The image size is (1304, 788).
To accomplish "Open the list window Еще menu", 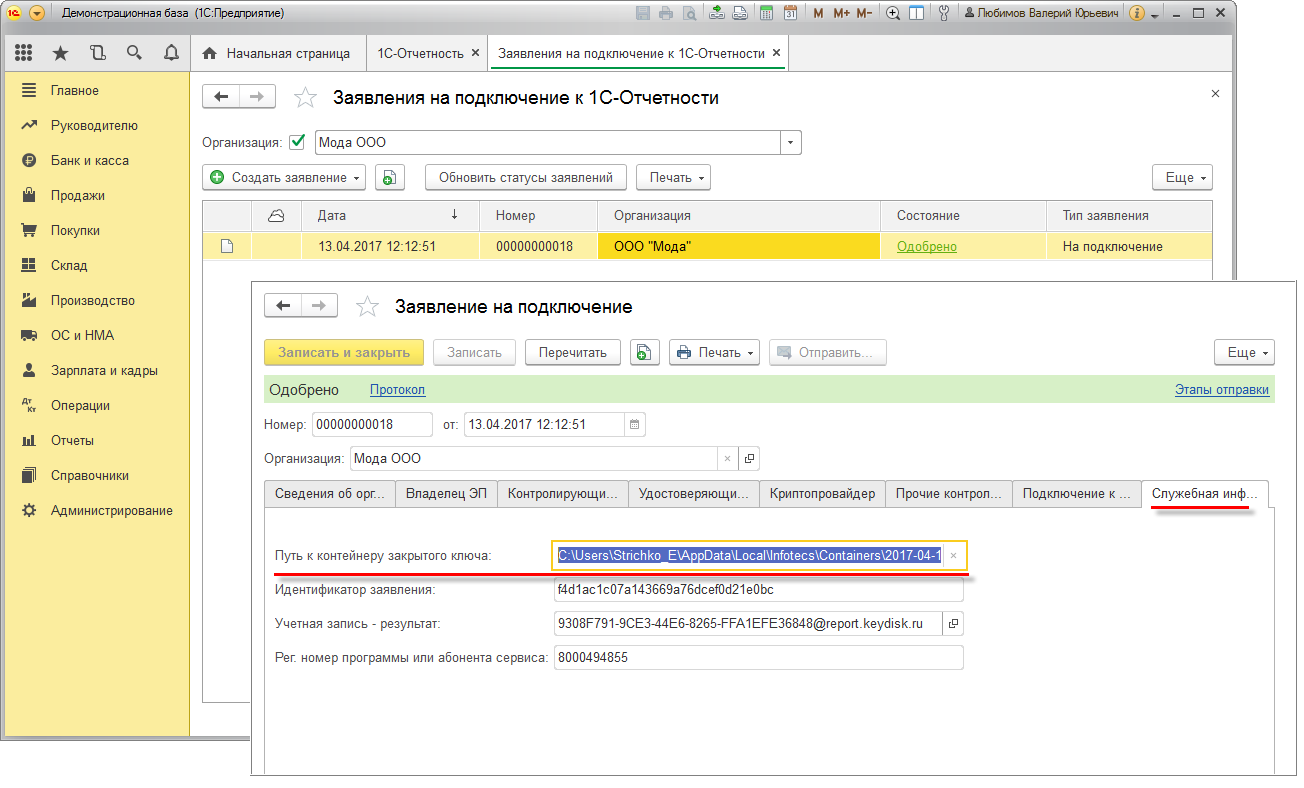I will click(x=1182, y=178).
